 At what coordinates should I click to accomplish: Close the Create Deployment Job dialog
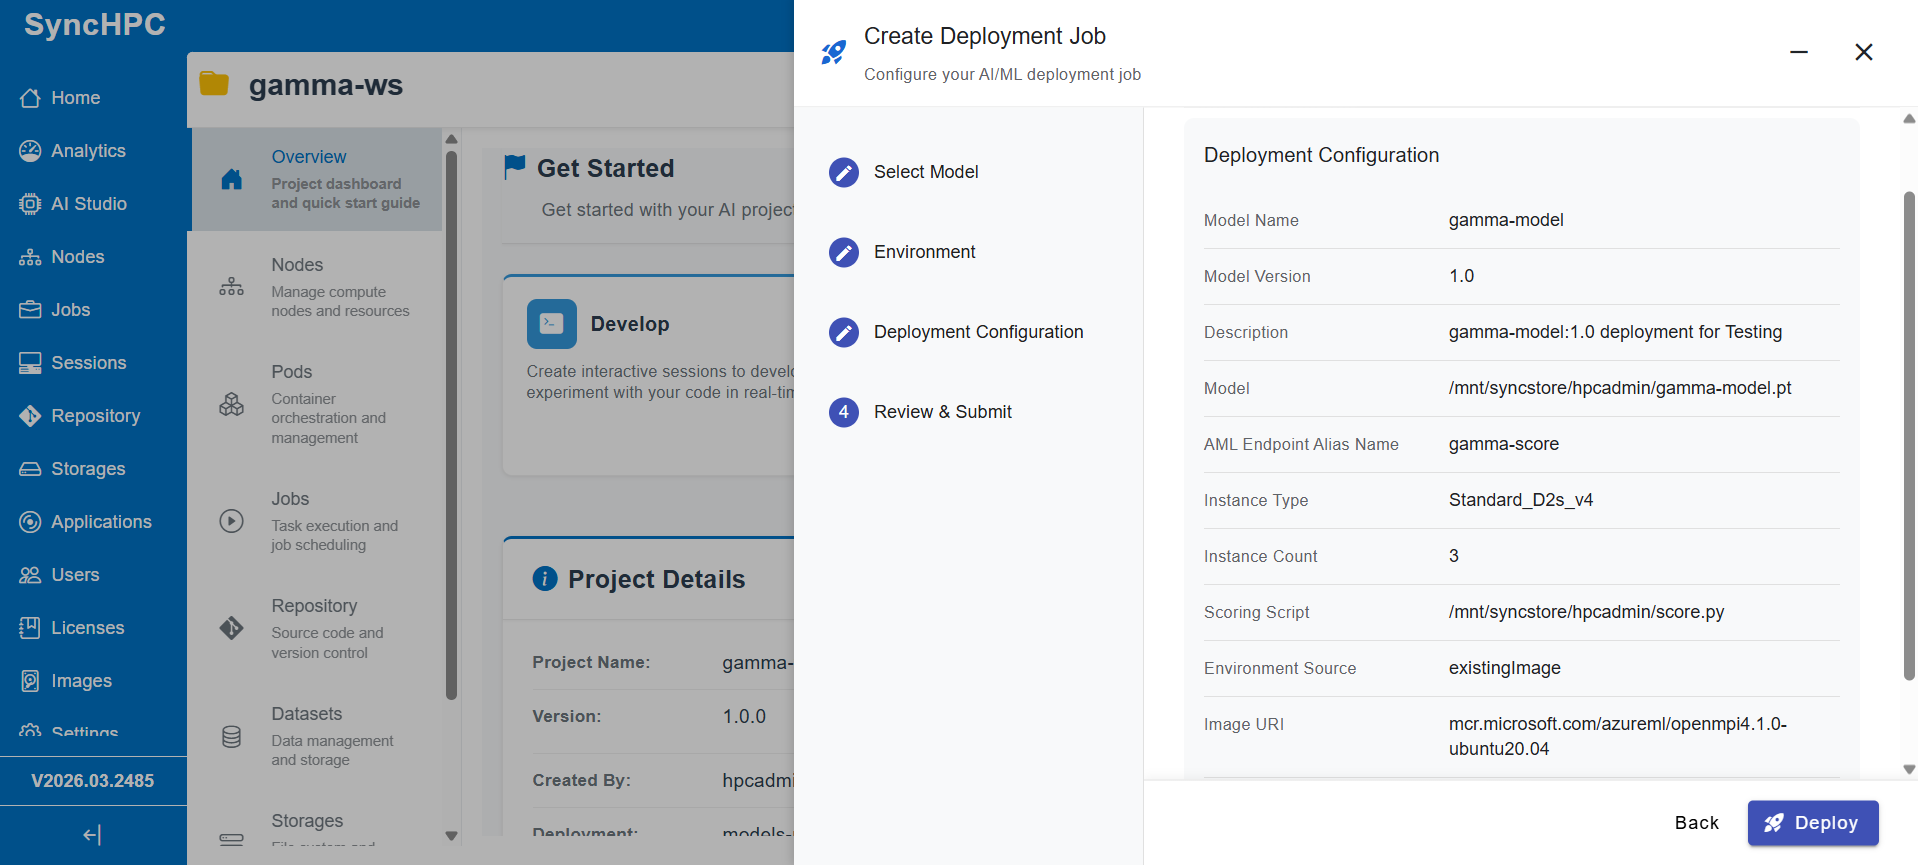pos(1863,52)
